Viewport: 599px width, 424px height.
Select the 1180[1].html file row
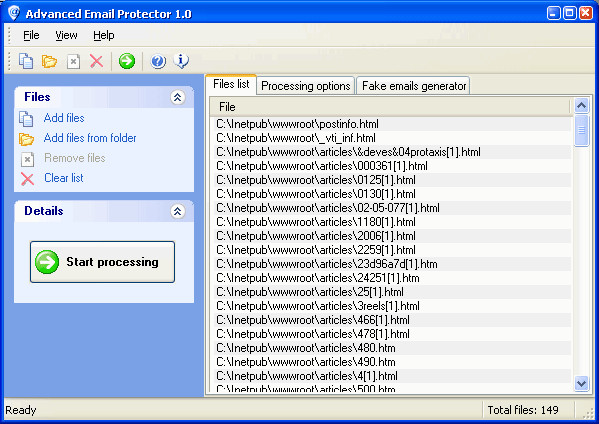392,222
